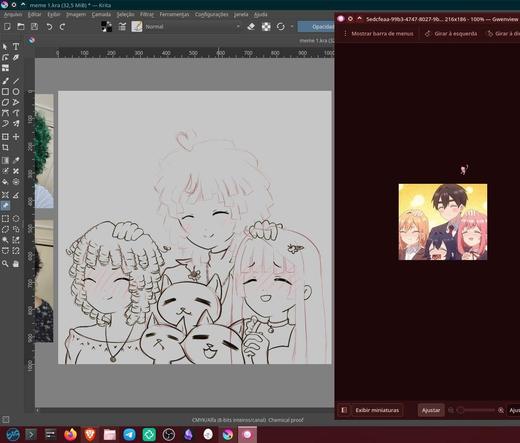Reload the original brush preset
The width and height of the screenshot is (520, 443).
281,27
